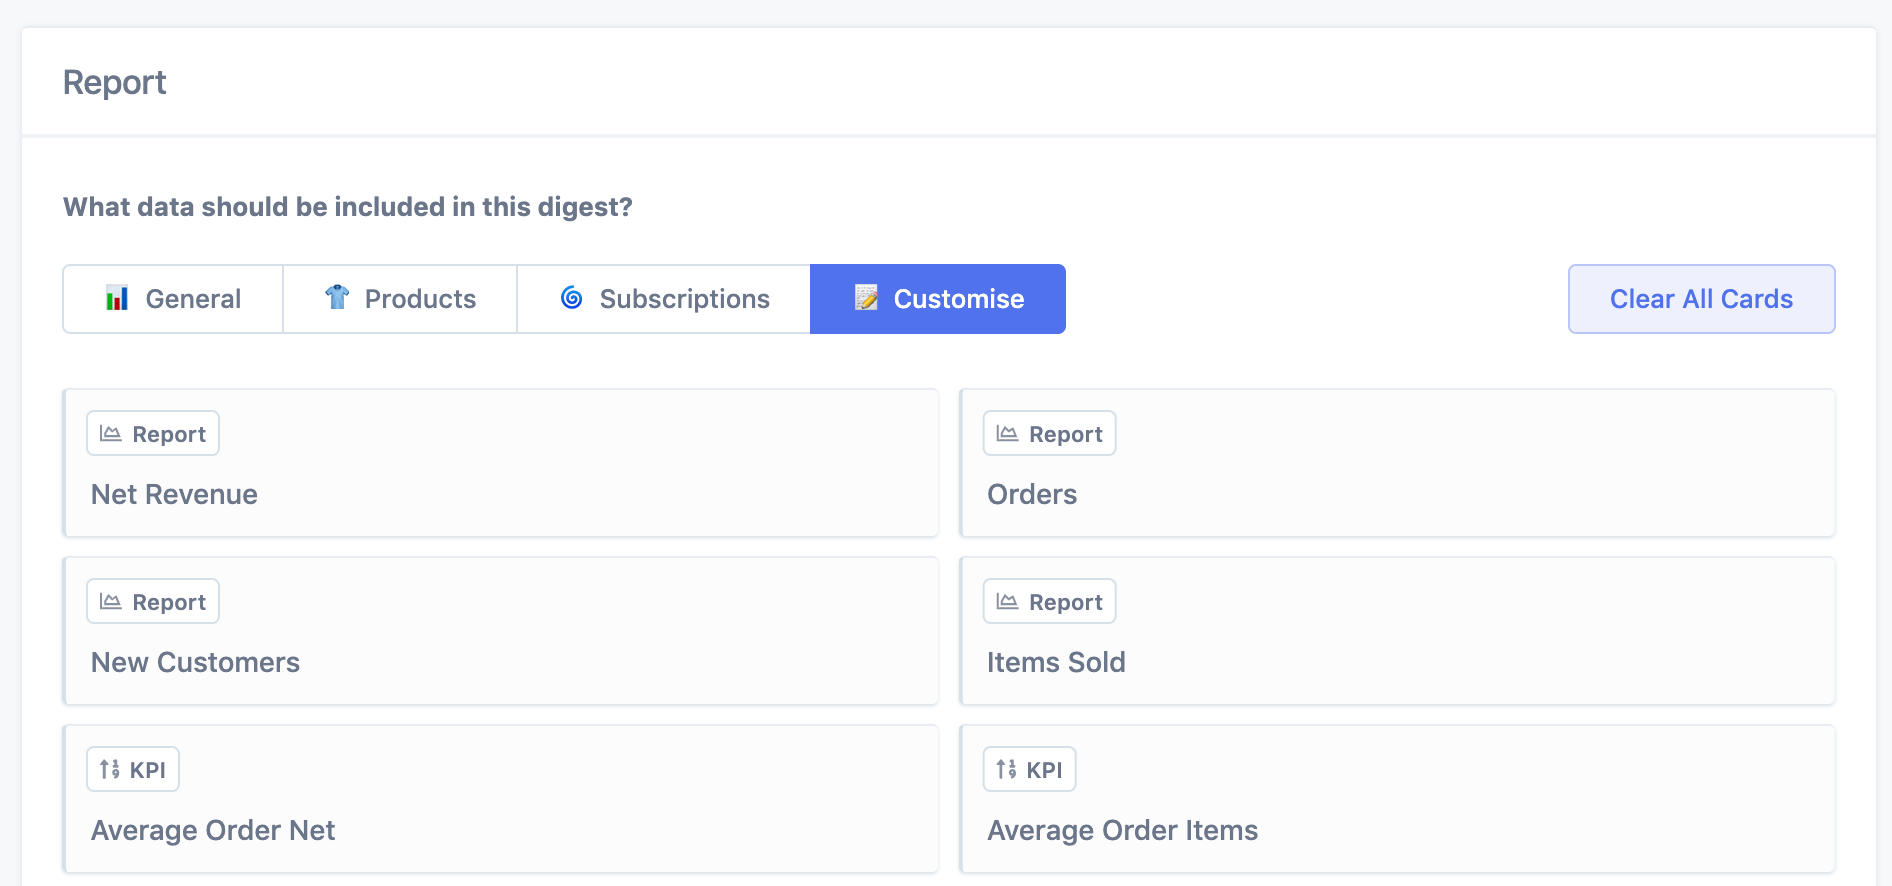Click the Average Order Net KPI card
Image resolution: width=1892 pixels, height=886 pixels.
point(500,830)
